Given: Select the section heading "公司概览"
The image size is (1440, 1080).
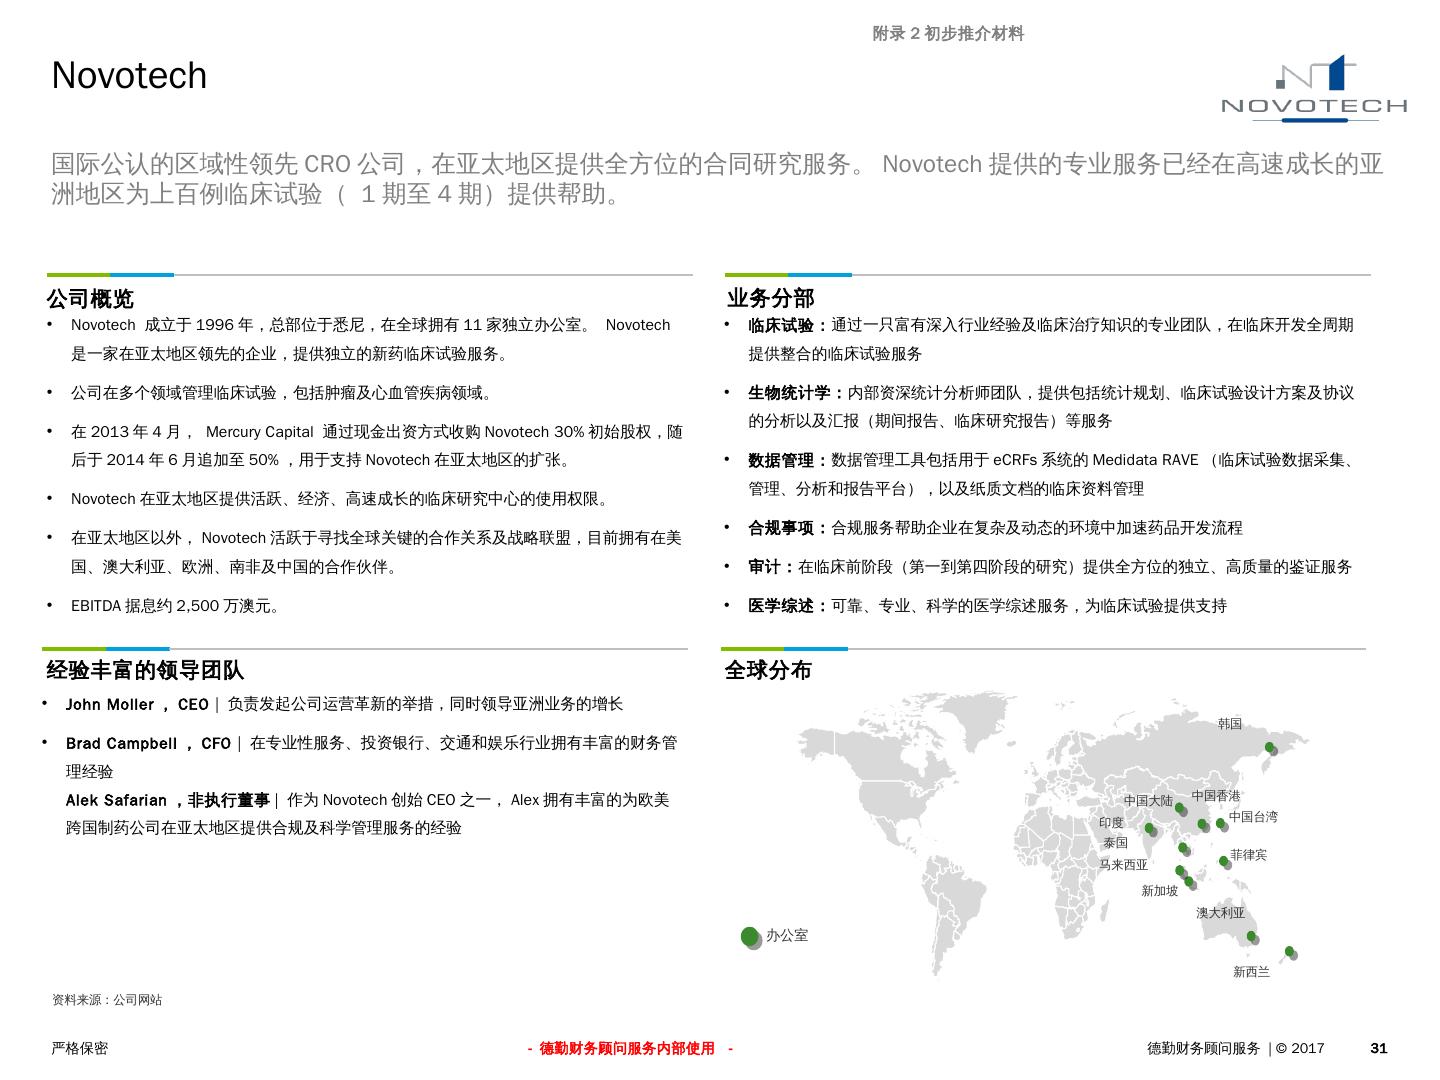Looking at the screenshot, I should [90, 299].
